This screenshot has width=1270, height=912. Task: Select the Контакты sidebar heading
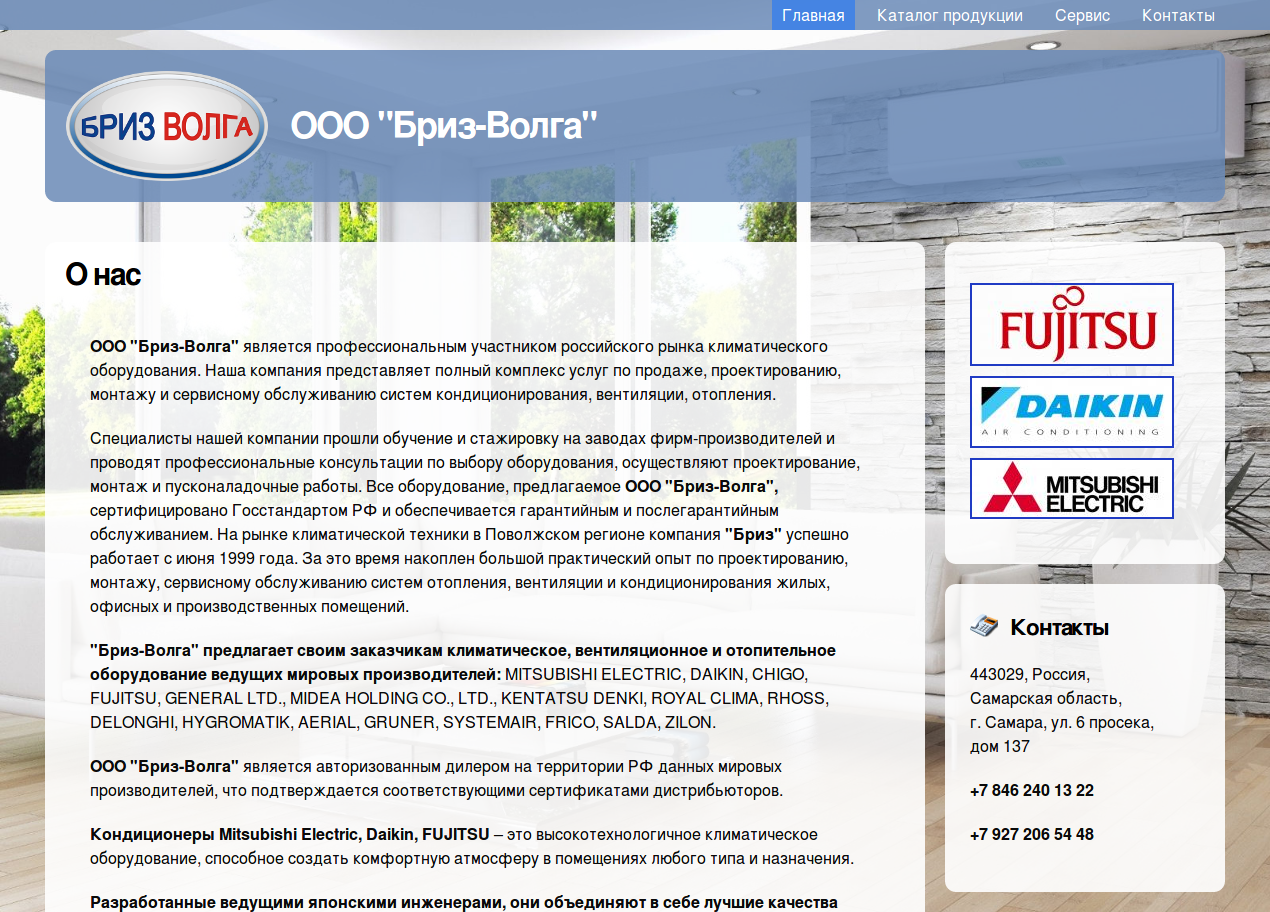[1059, 627]
